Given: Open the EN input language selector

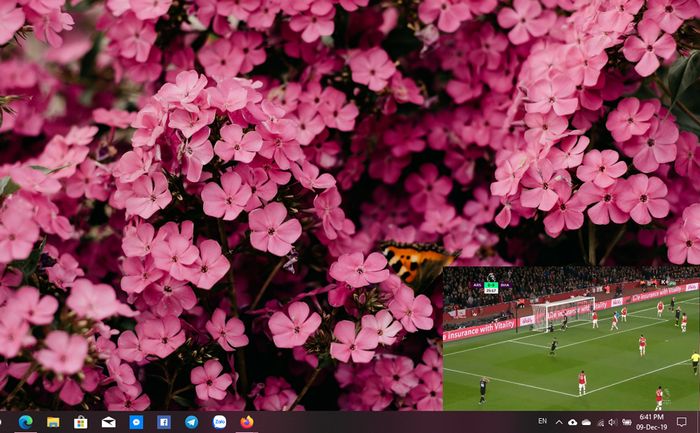Looking at the screenshot, I should point(542,421).
